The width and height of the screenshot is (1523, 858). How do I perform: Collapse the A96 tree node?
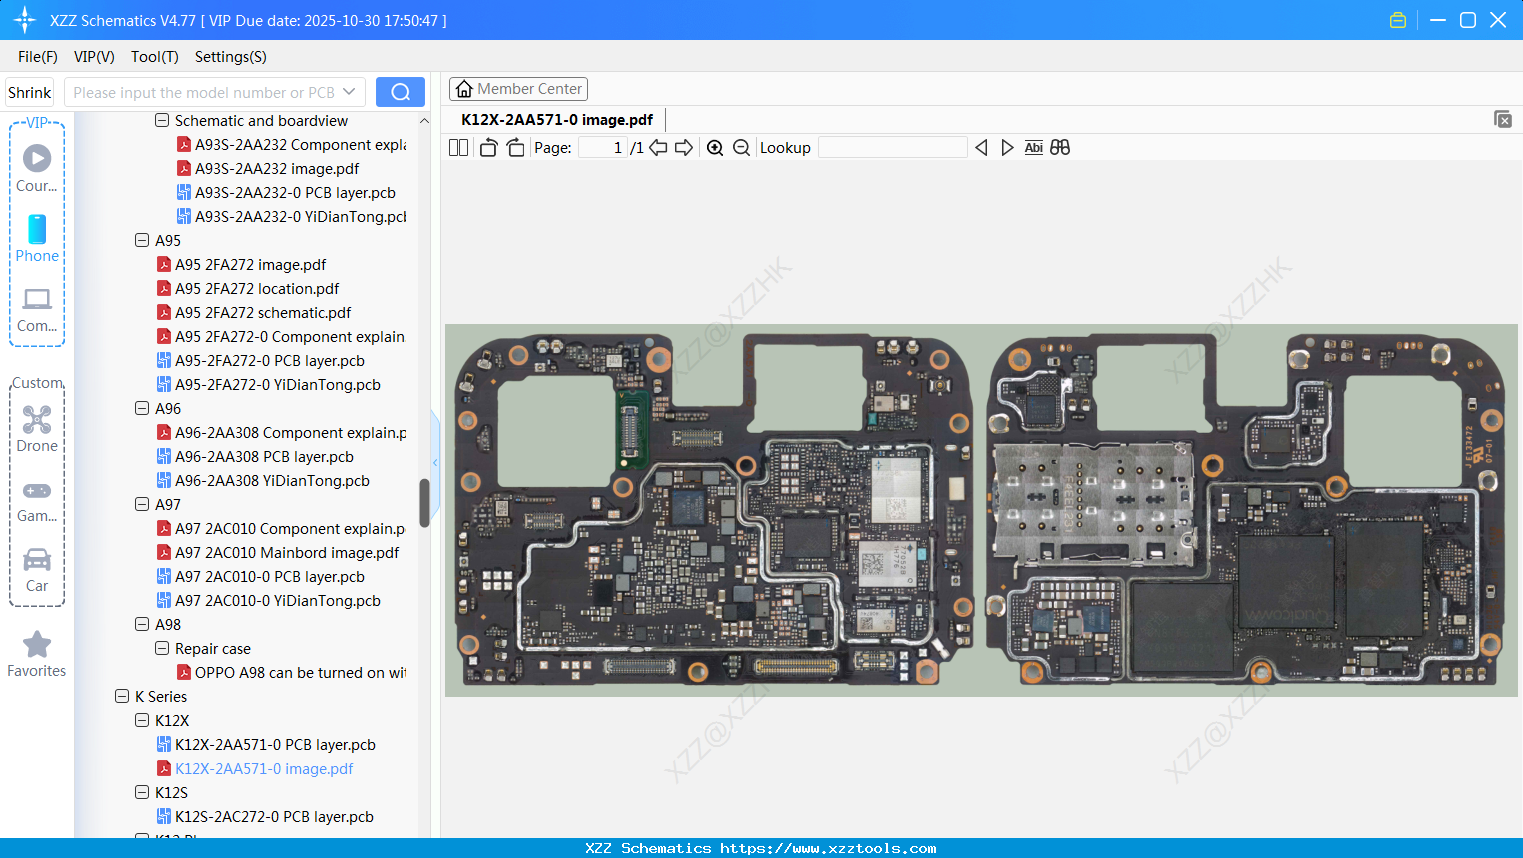point(142,408)
